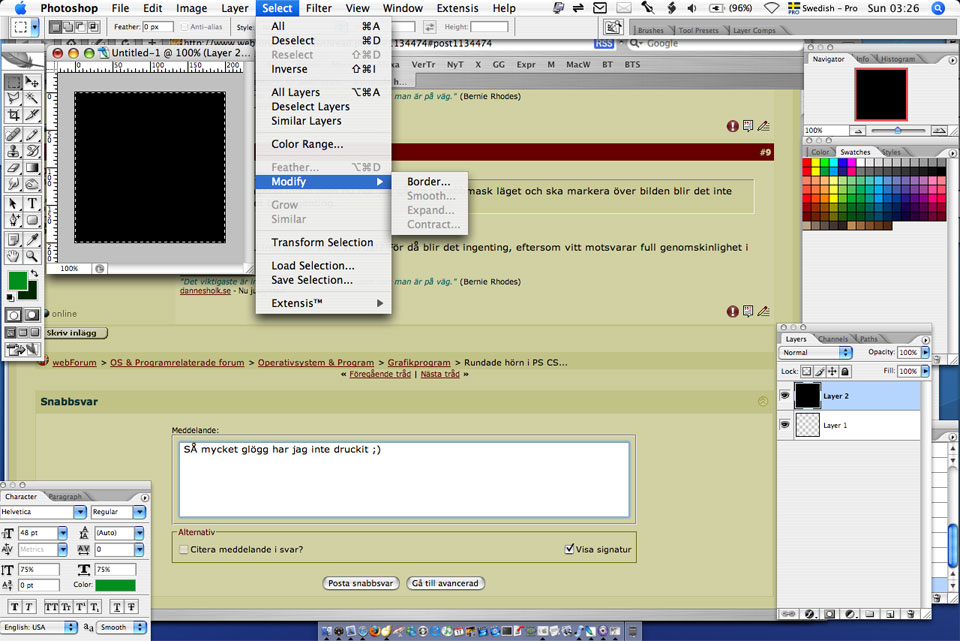Toggle Faux Bold in Character panel
The image size is (960, 641).
pyautogui.click(x=15, y=607)
